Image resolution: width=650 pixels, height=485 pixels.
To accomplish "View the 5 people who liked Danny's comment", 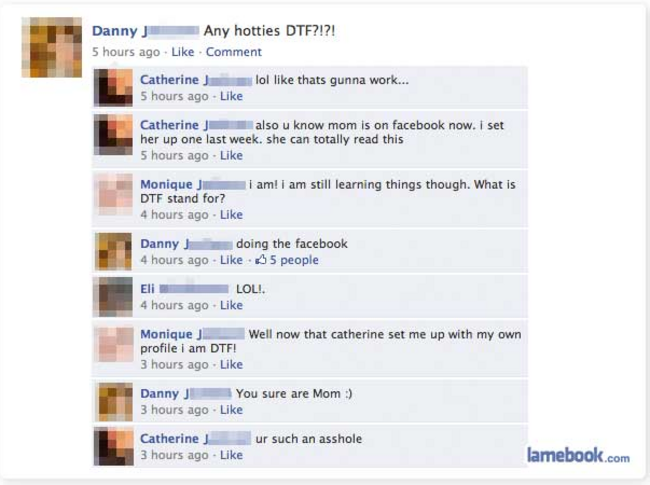I will pyautogui.click(x=294, y=260).
